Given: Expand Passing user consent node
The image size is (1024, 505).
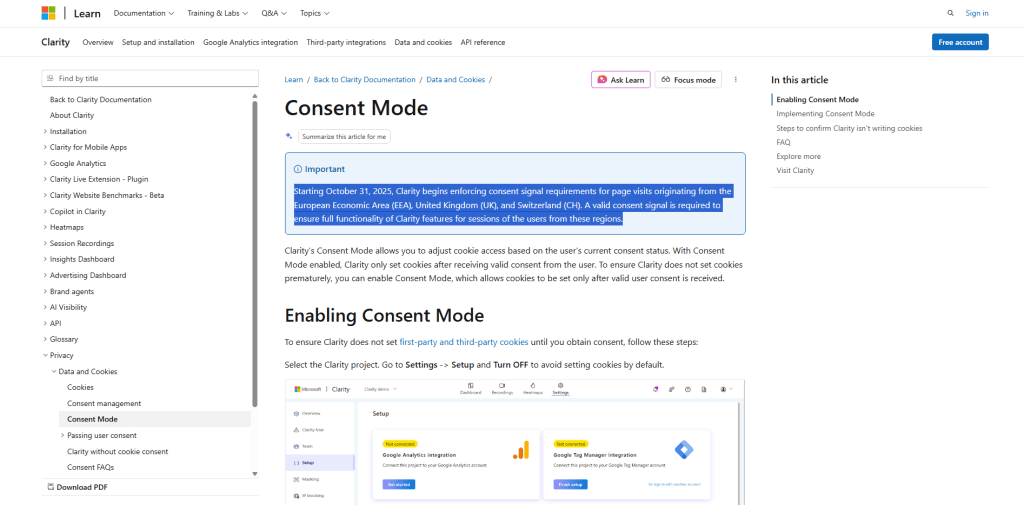Looking at the screenshot, I should click(x=62, y=435).
